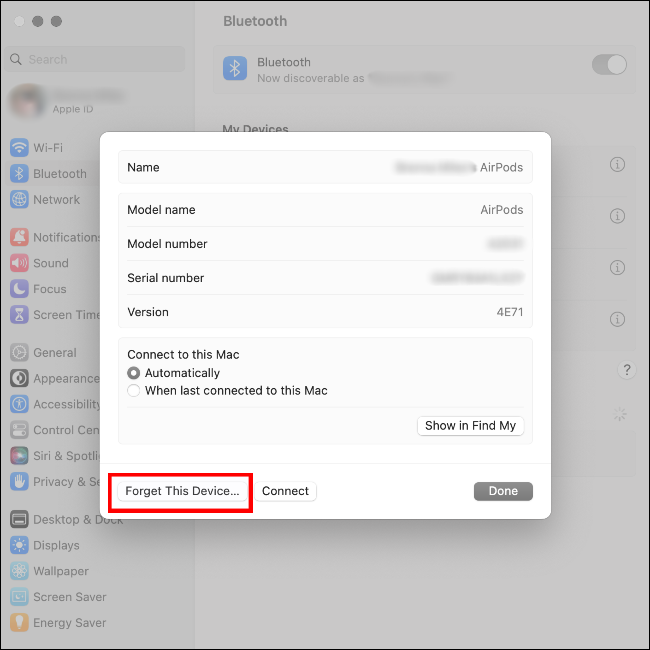Click the Bluetooth logo in main panel
The image size is (650, 650).
click(x=235, y=68)
